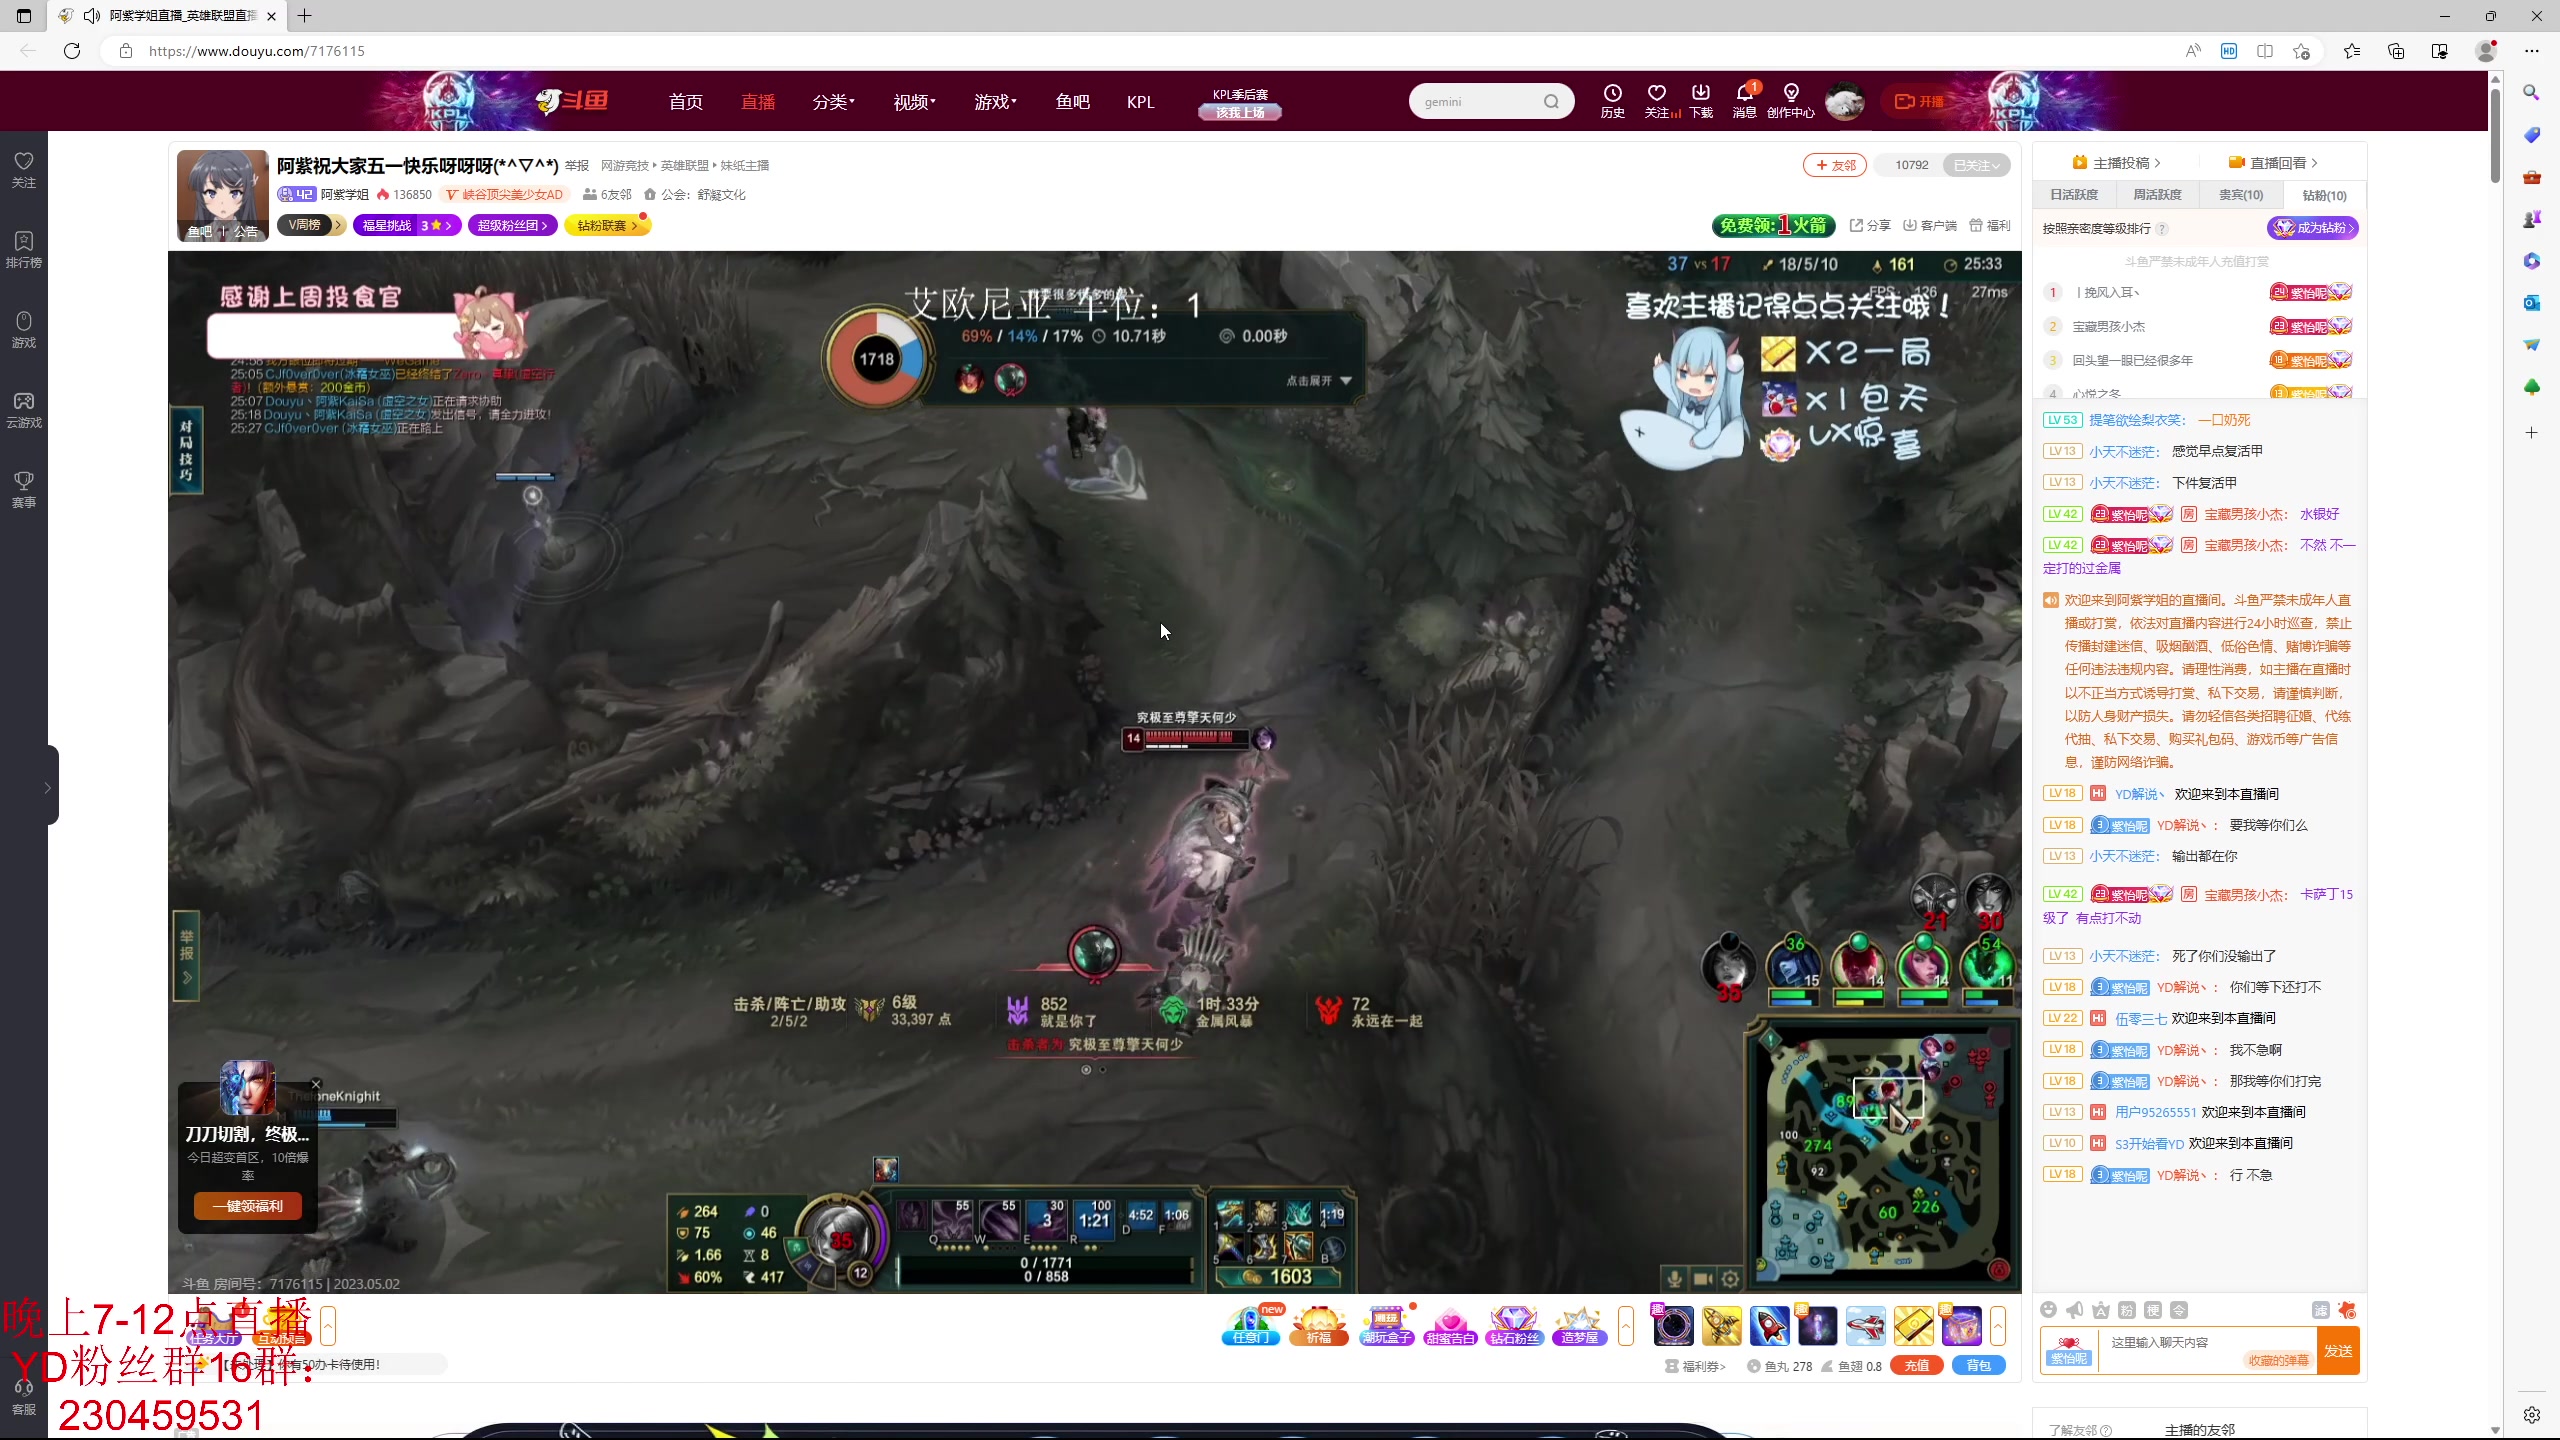
Task: Switch to the 日活跃度 tab
Action: tap(2074, 195)
